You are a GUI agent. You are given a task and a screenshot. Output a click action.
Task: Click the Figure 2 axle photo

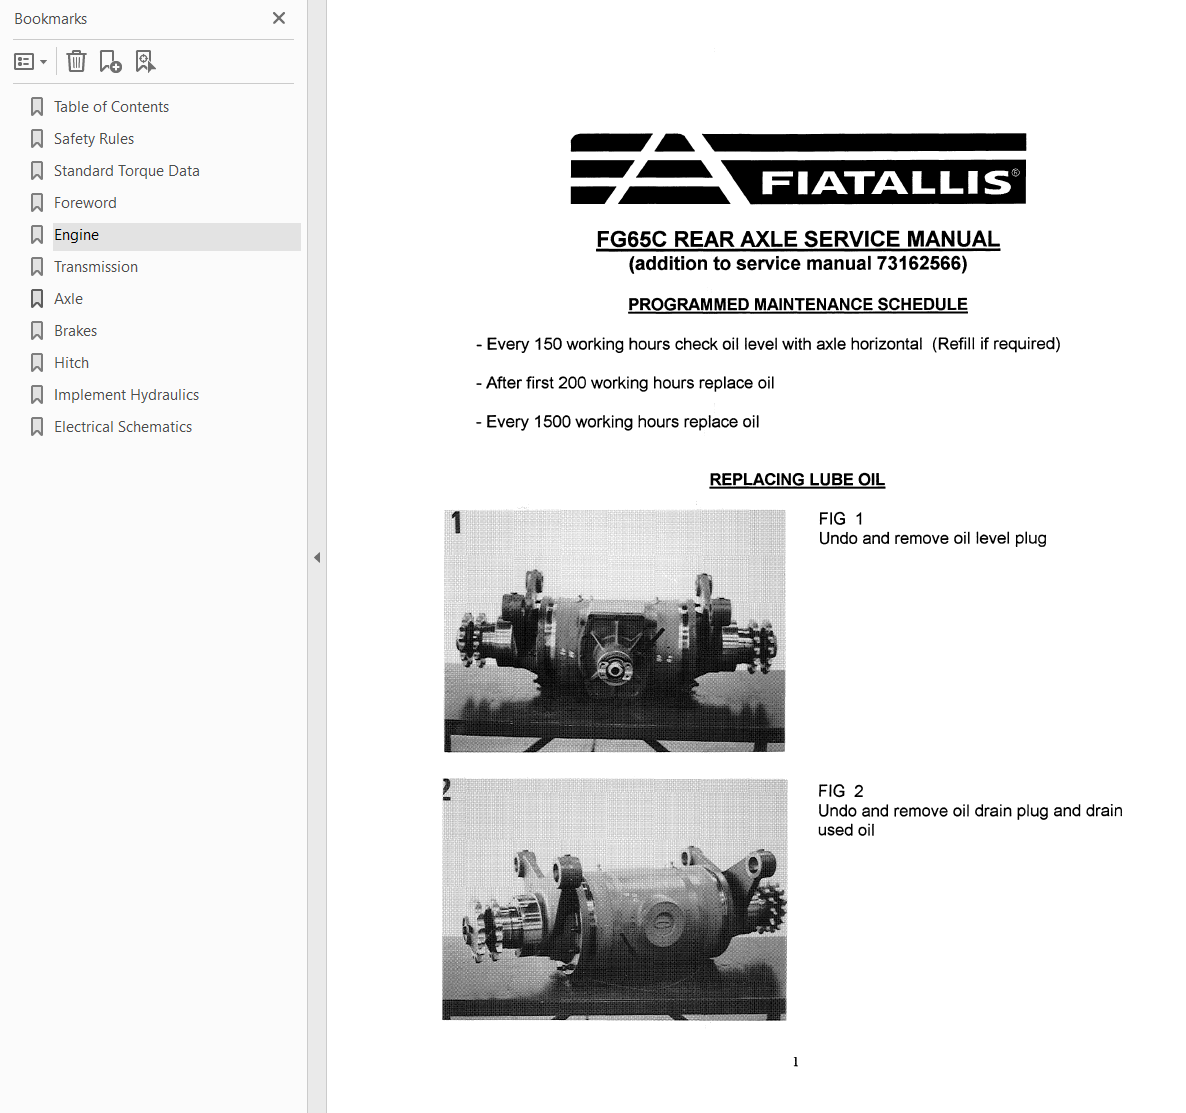click(x=614, y=899)
